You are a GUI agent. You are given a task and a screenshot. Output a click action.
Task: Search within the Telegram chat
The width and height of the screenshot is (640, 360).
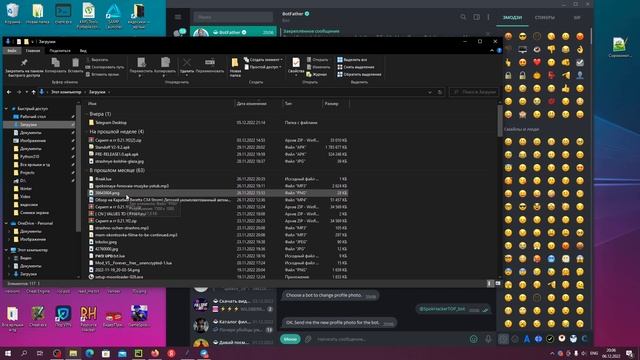pyautogui.click(x=463, y=17)
